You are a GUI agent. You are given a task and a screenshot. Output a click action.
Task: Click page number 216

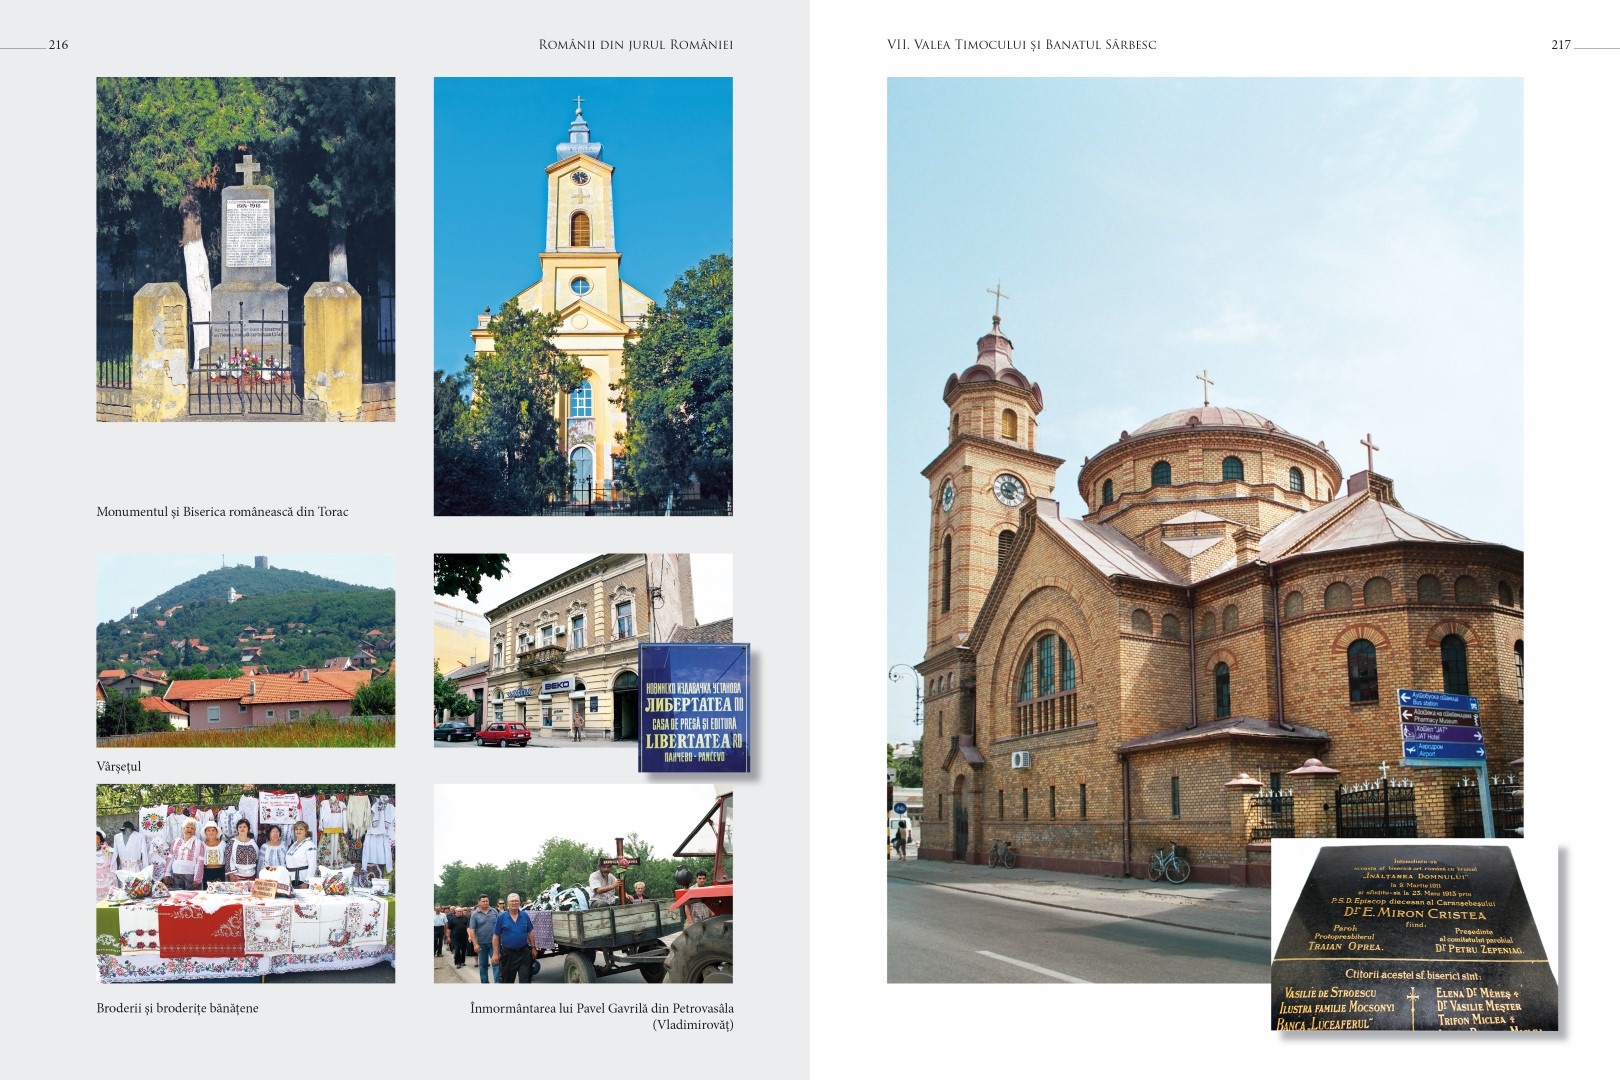[x=58, y=45]
